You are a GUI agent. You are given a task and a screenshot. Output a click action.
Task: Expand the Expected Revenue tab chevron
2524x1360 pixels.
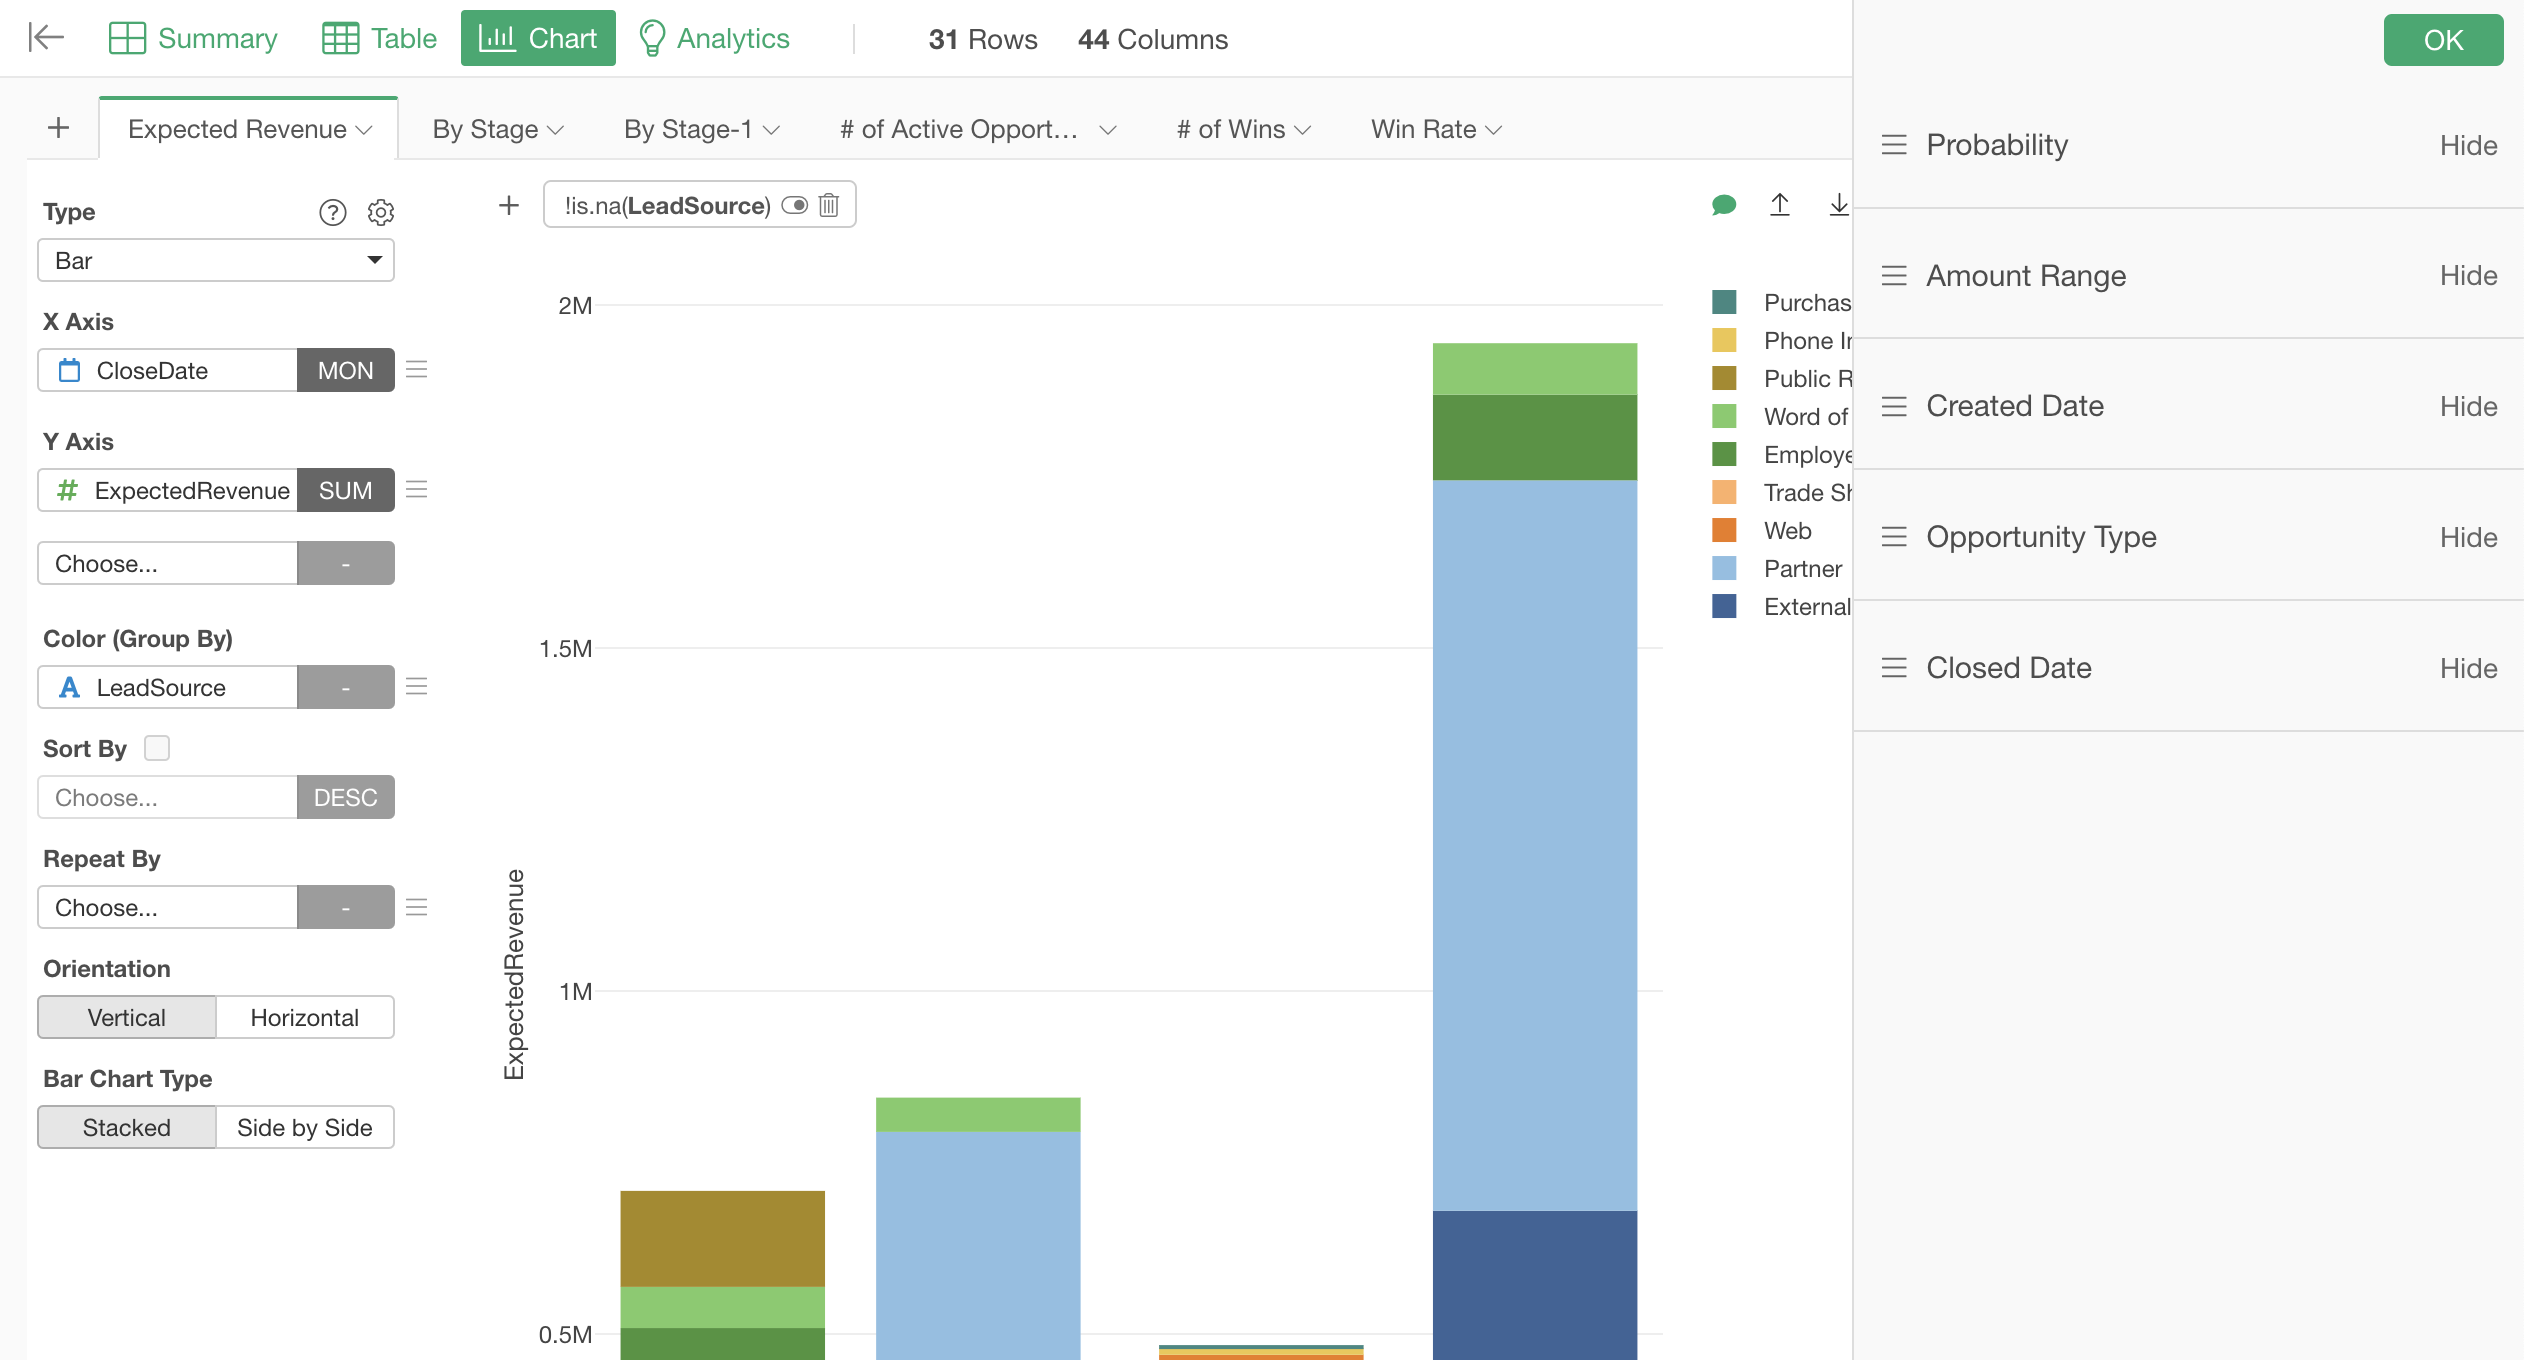[x=364, y=130]
